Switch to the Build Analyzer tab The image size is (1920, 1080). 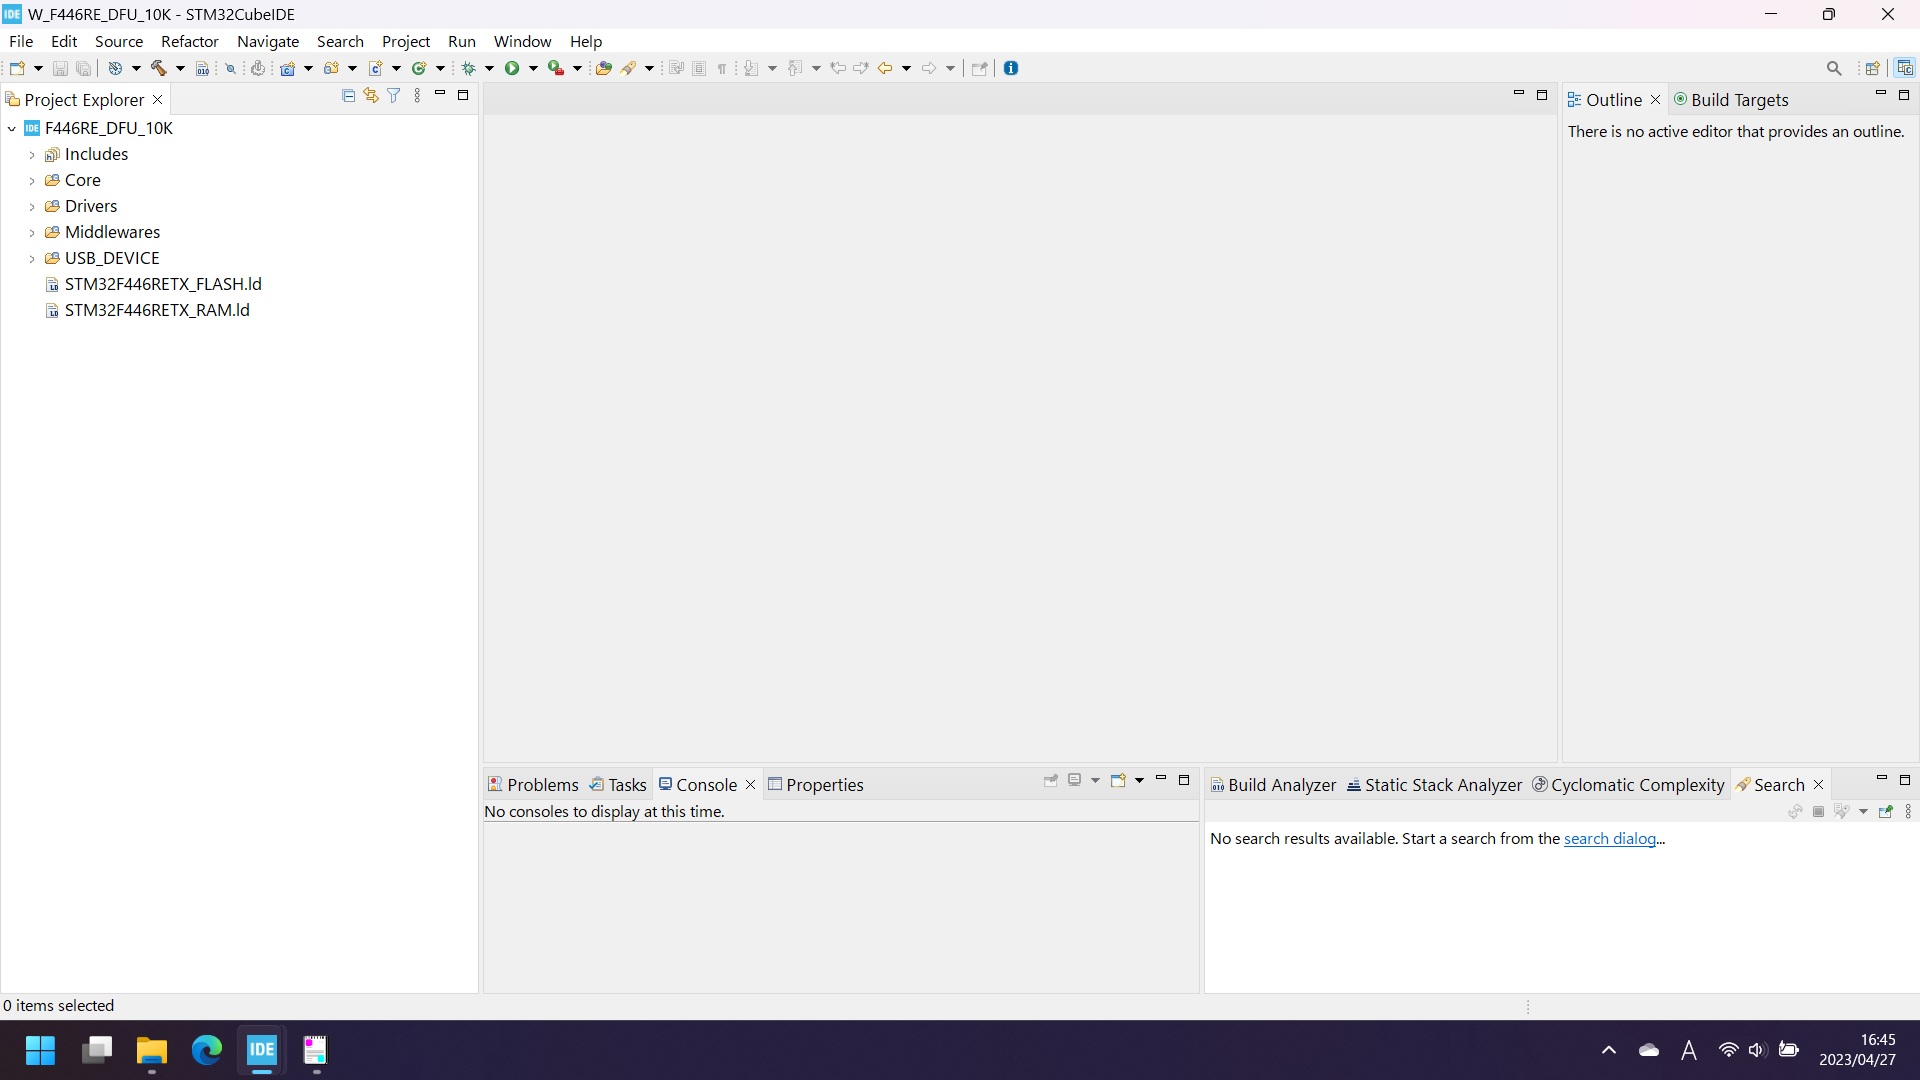point(1273,785)
